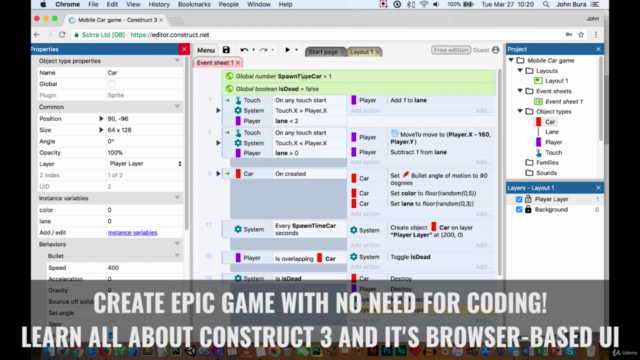
Task: Close the Properties panel
Action: (184, 49)
